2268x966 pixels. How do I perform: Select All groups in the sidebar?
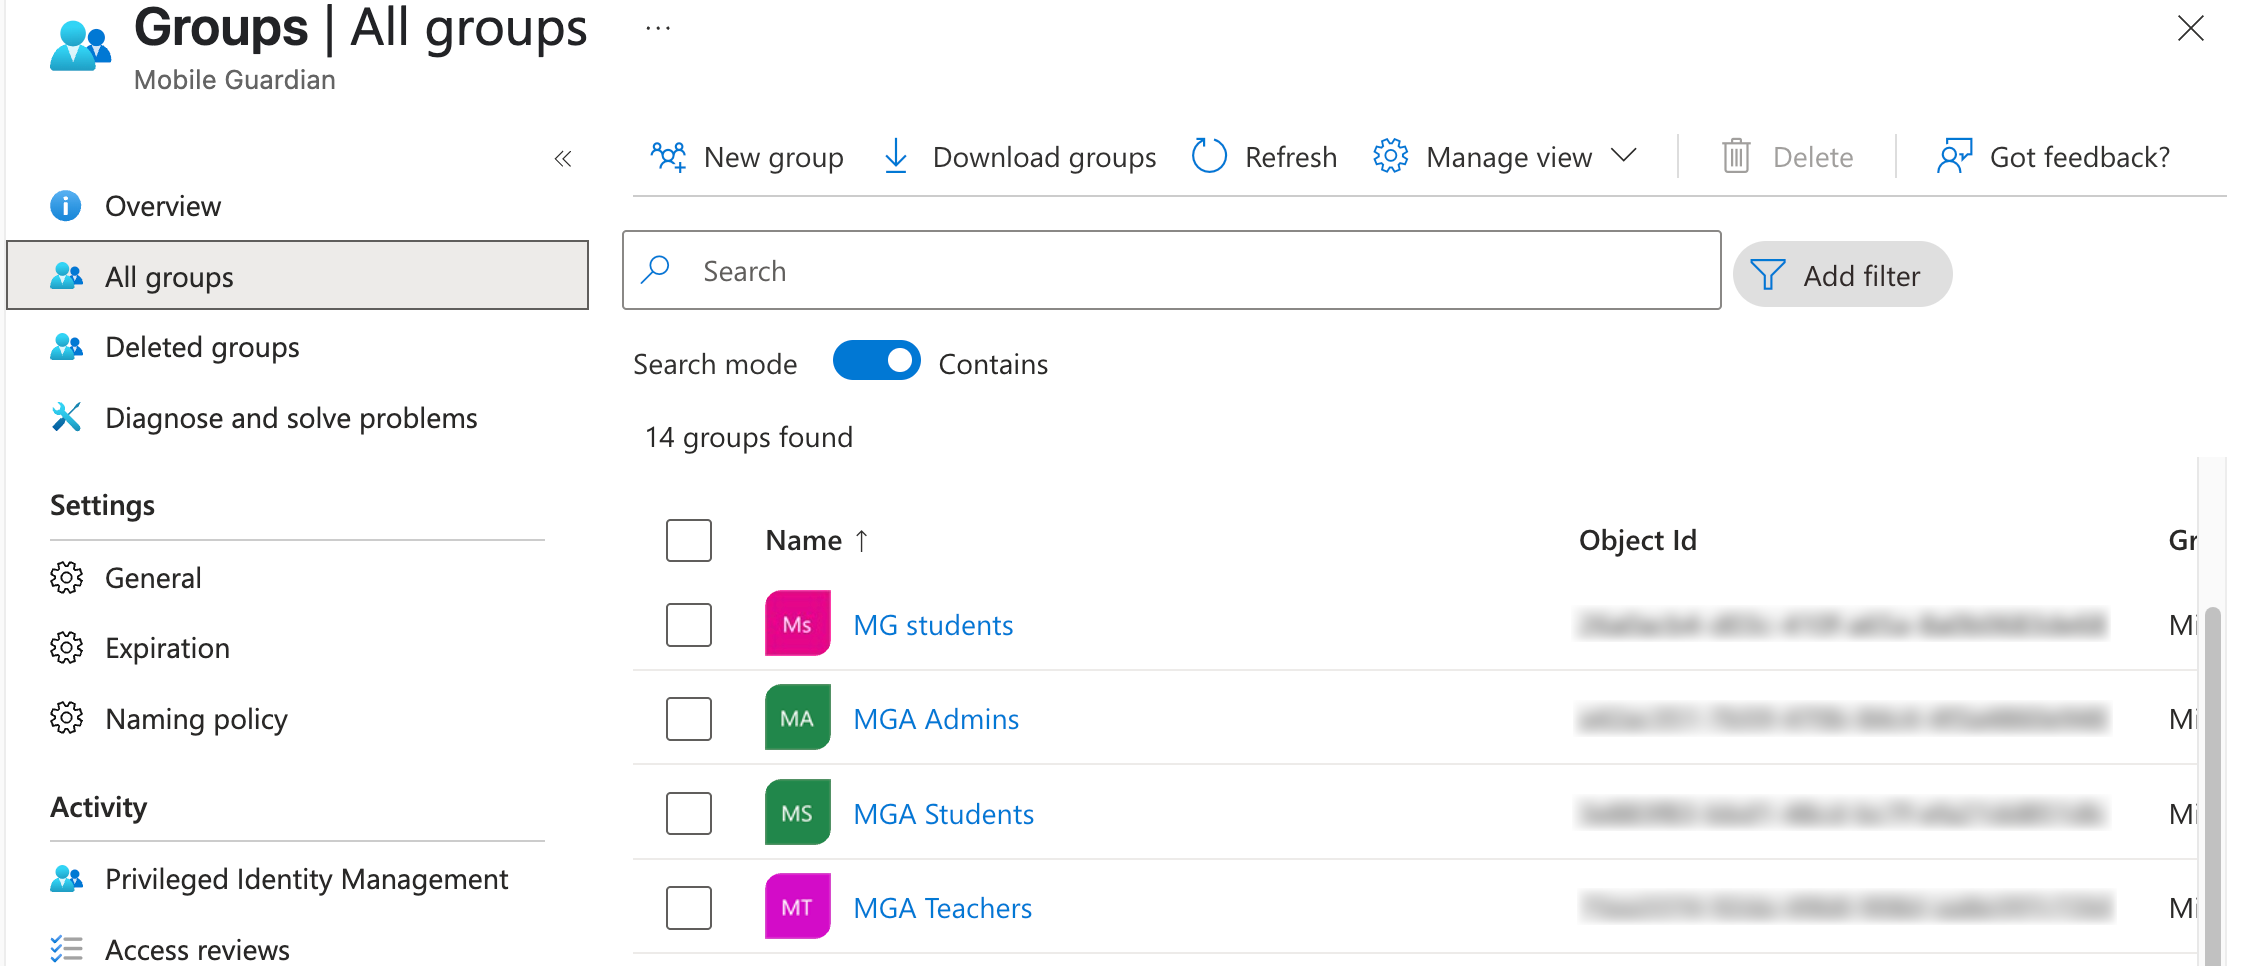(298, 275)
